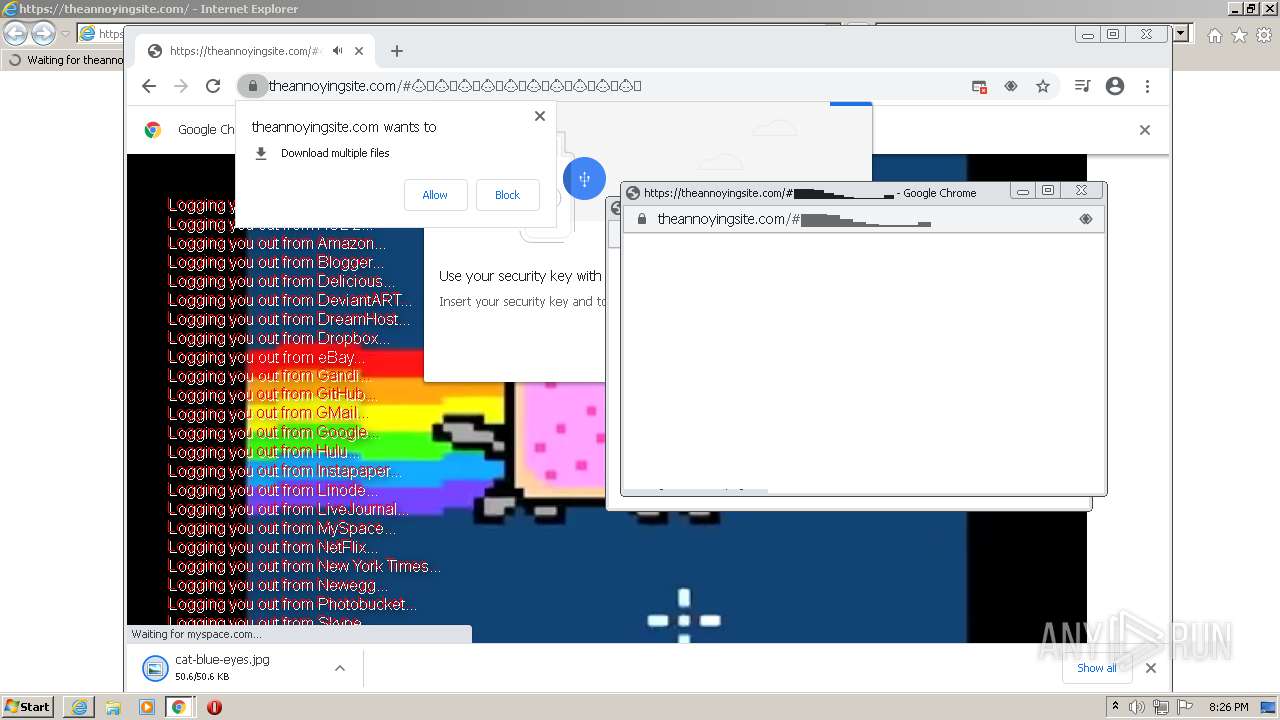The height and width of the screenshot is (720, 1280).
Task: Click 'Logging you out from New York Times...' text
Action: [304, 566]
